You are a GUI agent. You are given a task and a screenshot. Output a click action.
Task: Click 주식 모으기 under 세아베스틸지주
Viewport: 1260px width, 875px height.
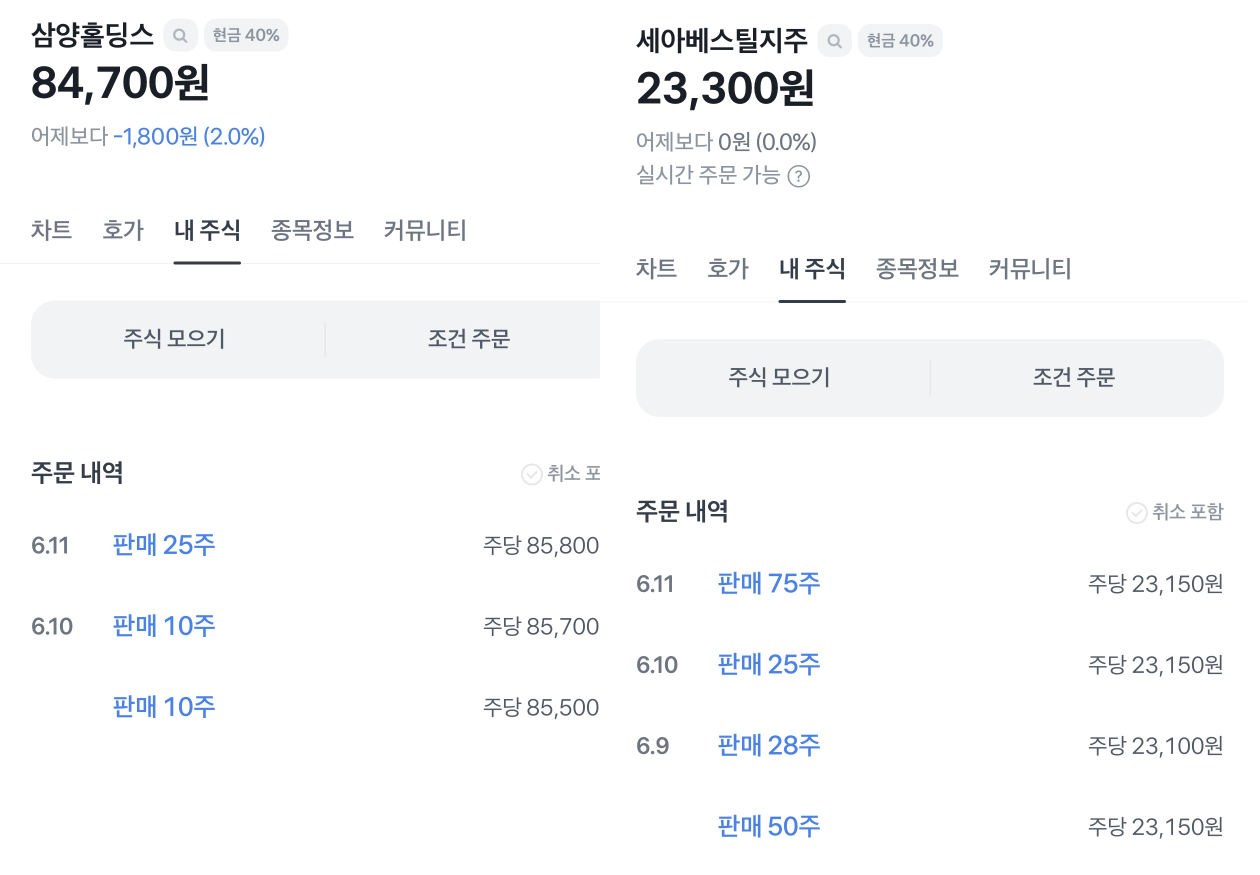pos(779,378)
